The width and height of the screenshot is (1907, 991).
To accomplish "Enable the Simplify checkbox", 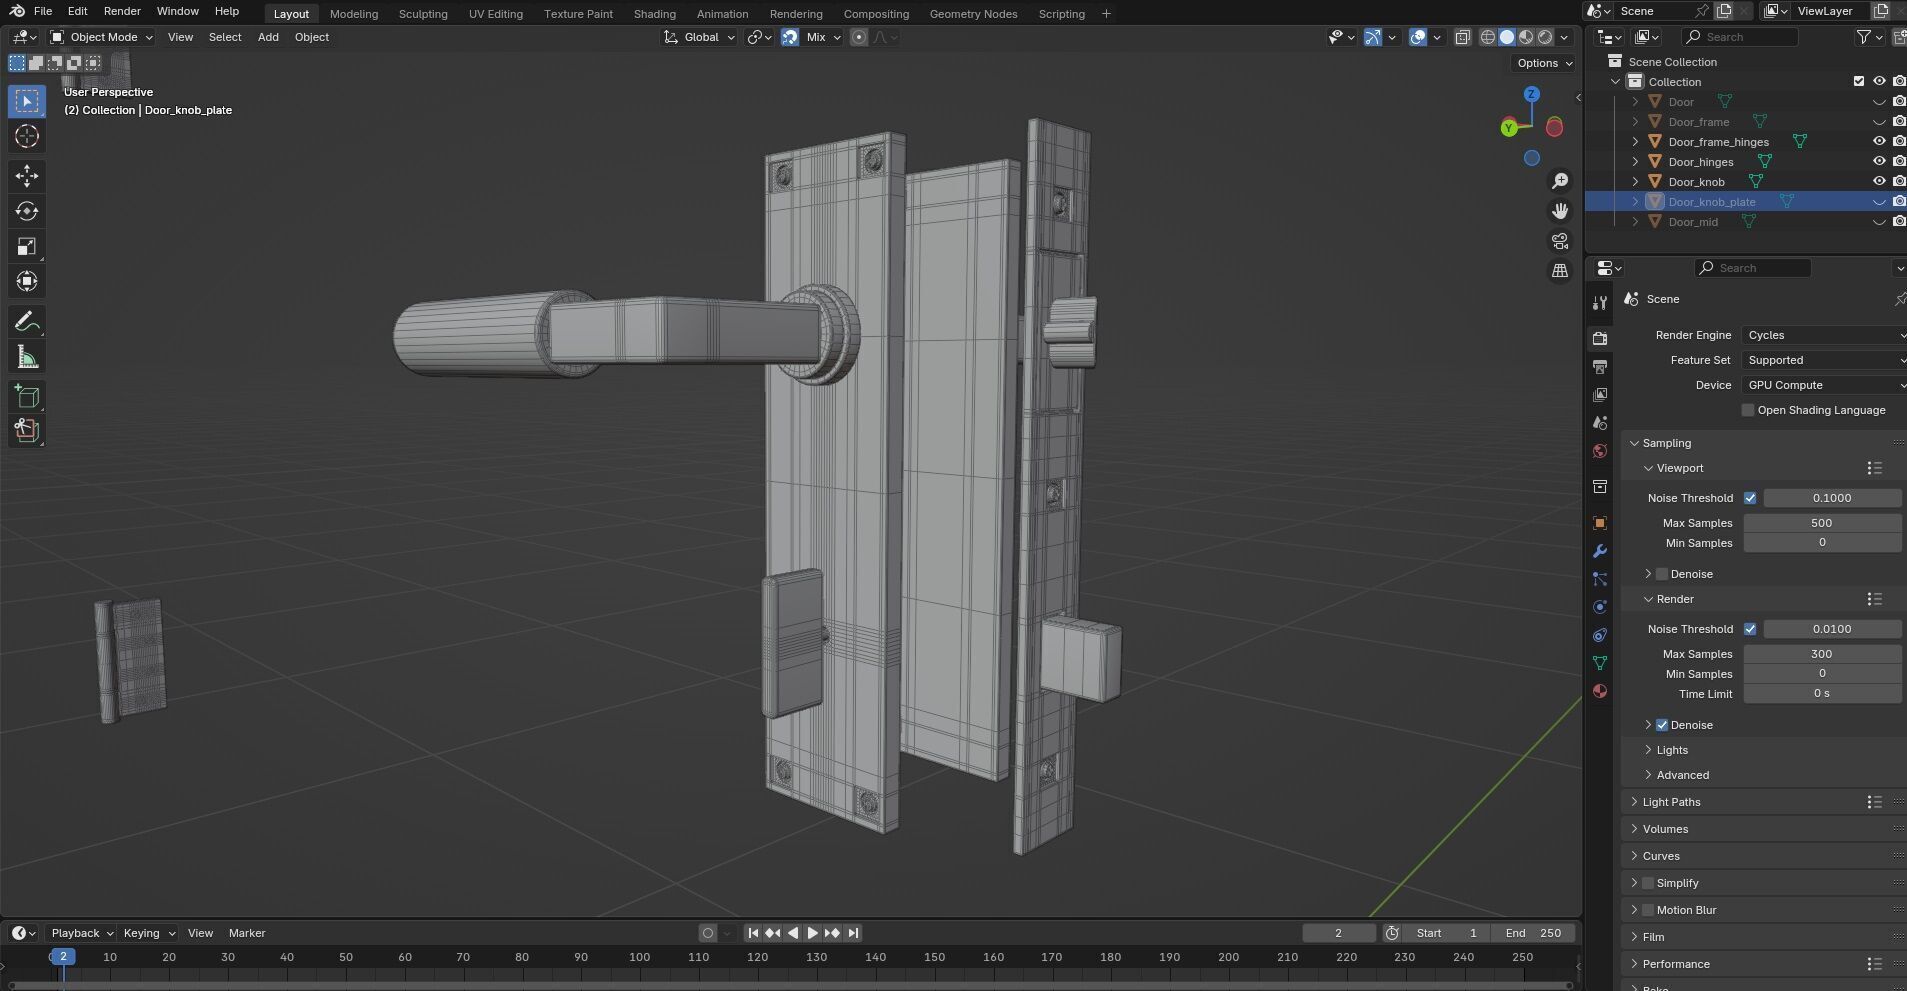I will tap(1648, 883).
